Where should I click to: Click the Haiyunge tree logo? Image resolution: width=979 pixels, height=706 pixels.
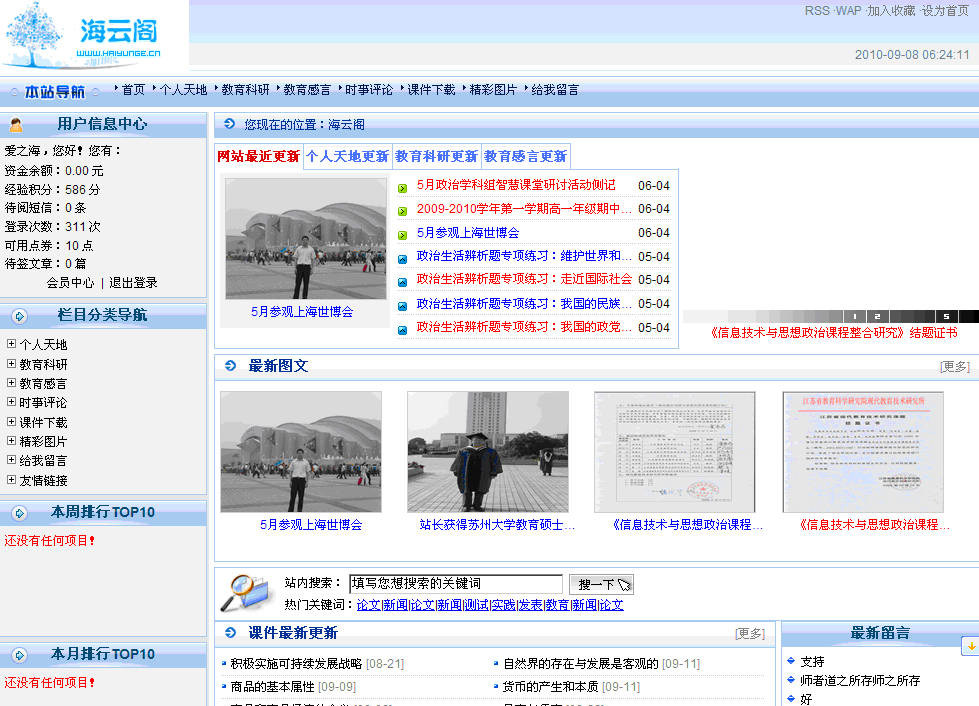point(82,34)
